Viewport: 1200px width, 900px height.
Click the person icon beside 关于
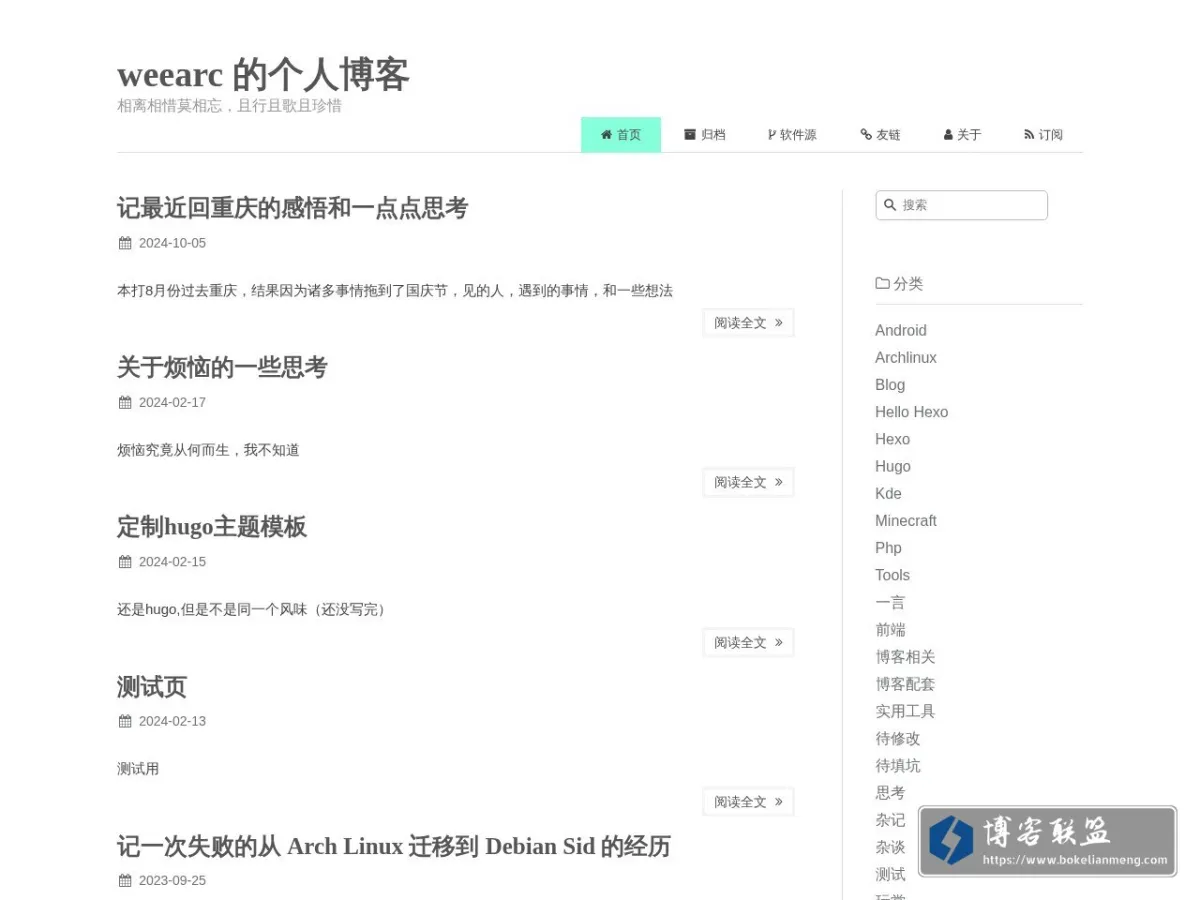click(948, 135)
